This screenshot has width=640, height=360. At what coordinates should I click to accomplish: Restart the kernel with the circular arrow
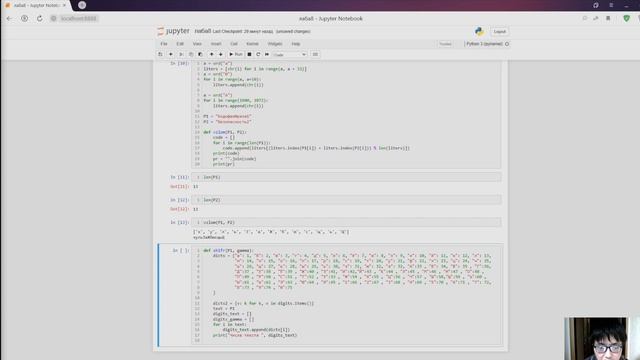tap(258, 54)
